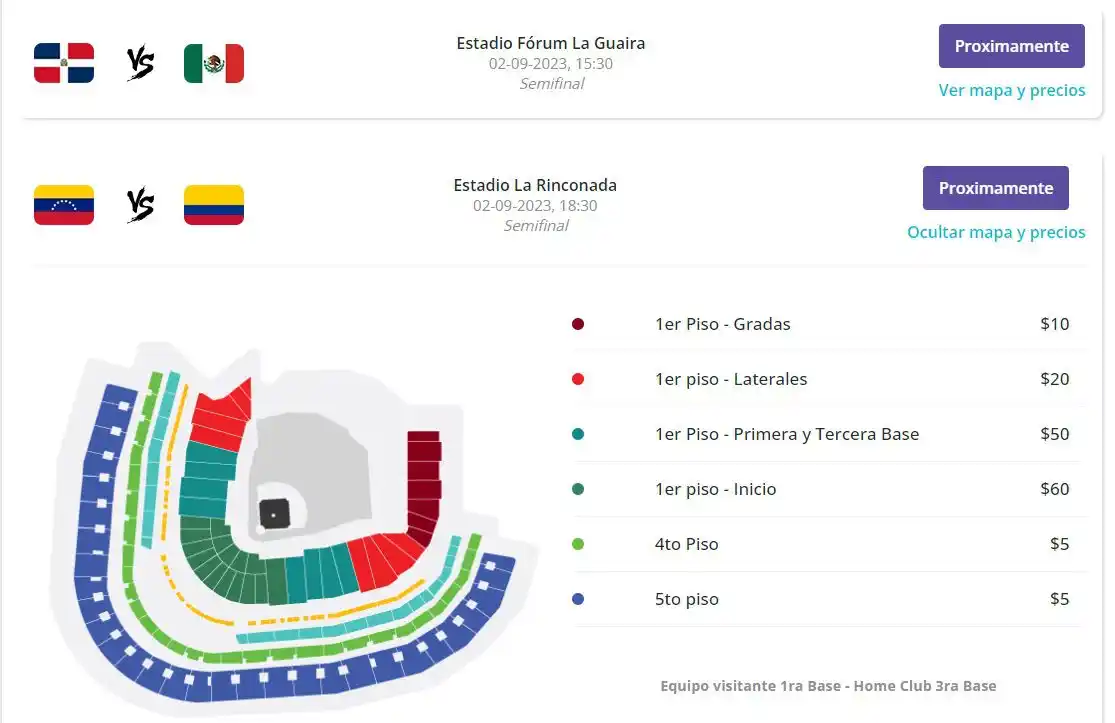
Task: Click the Mexico flag icon
Action: [212, 62]
